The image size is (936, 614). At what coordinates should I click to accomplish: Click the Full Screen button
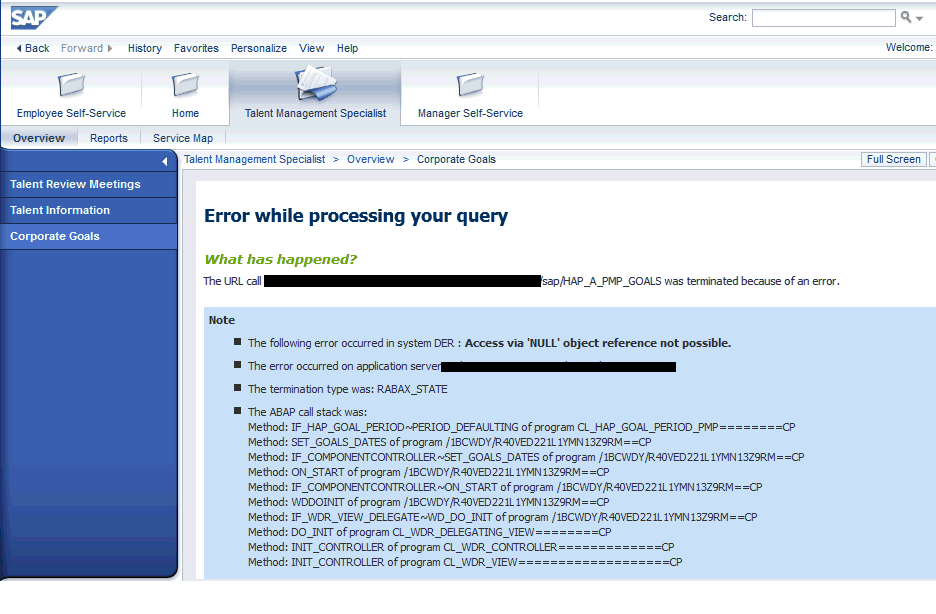(894, 159)
